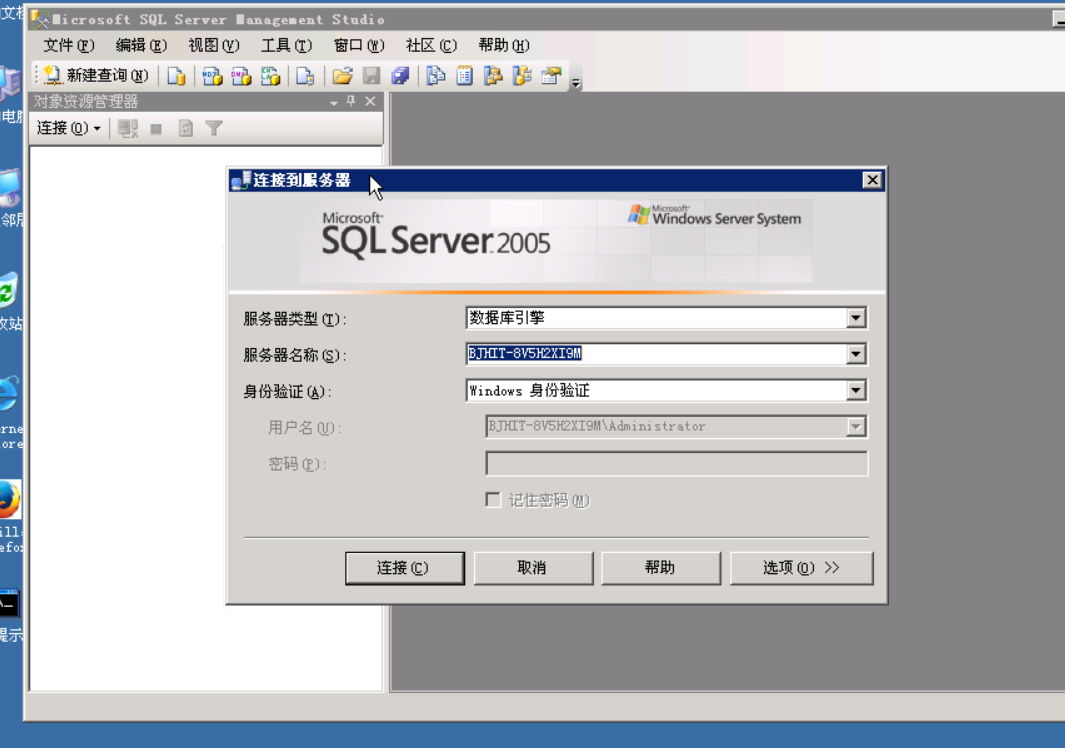
Task: Toggle the remember password (记住密码) checkbox
Action: click(494, 500)
